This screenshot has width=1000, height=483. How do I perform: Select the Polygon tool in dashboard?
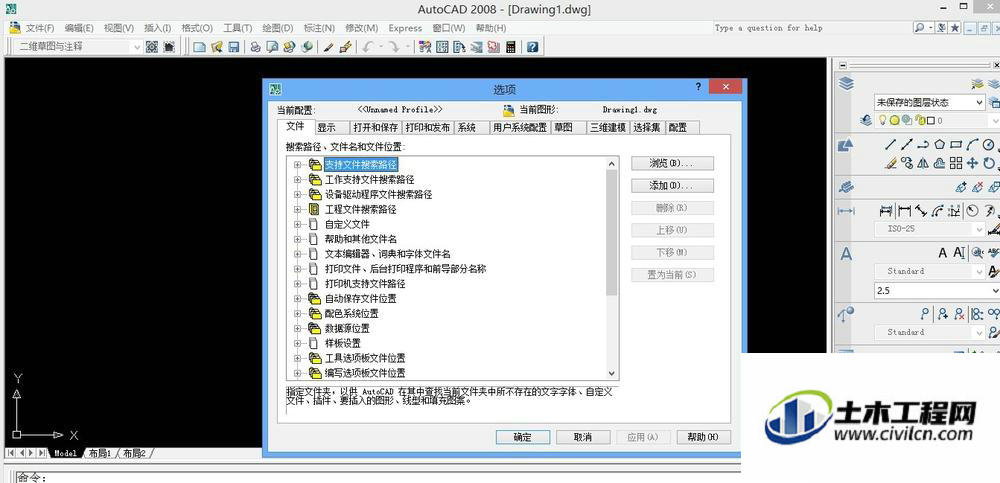point(939,144)
